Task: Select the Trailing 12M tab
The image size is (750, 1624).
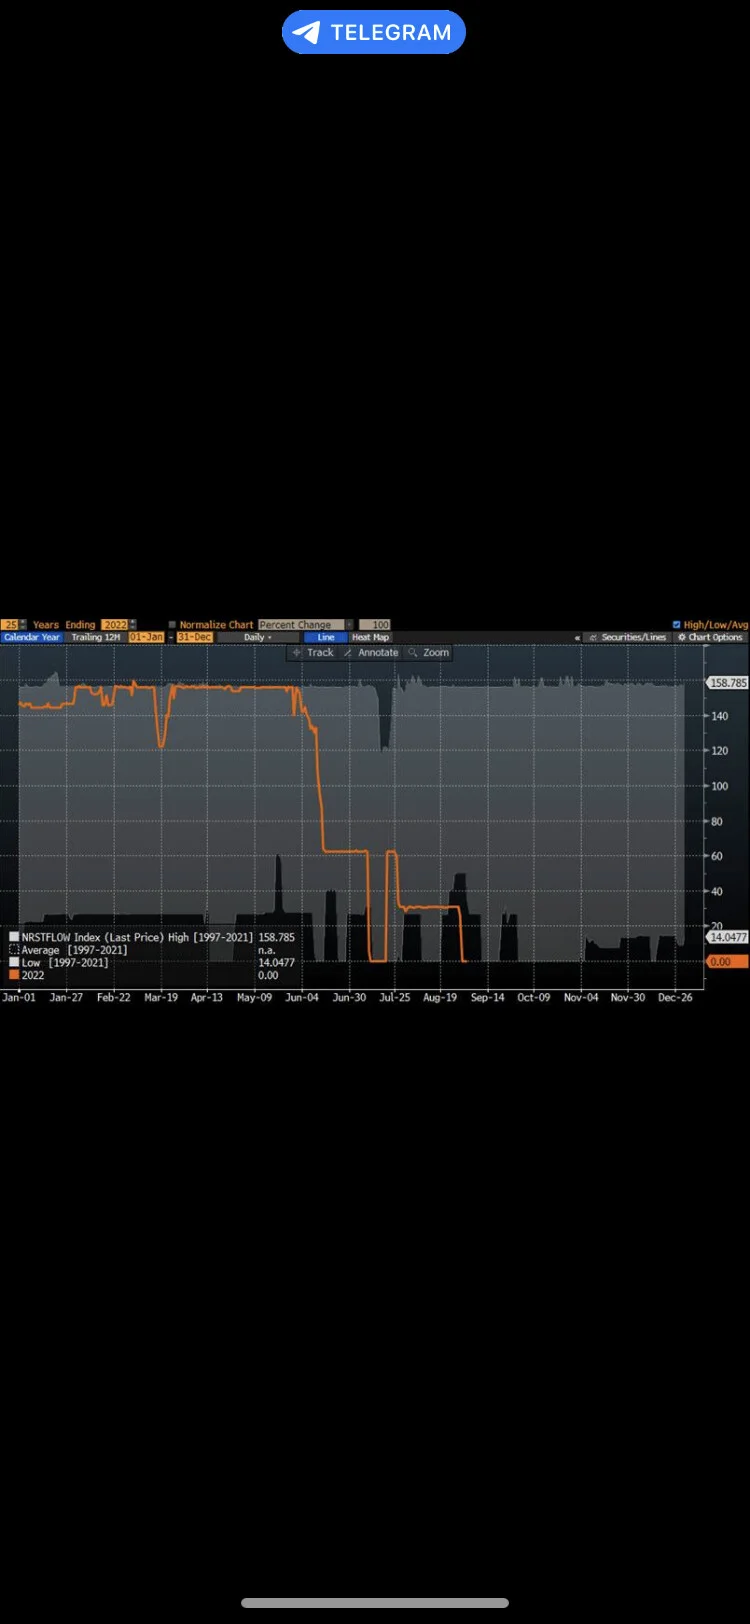Action: (x=96, y=637)
